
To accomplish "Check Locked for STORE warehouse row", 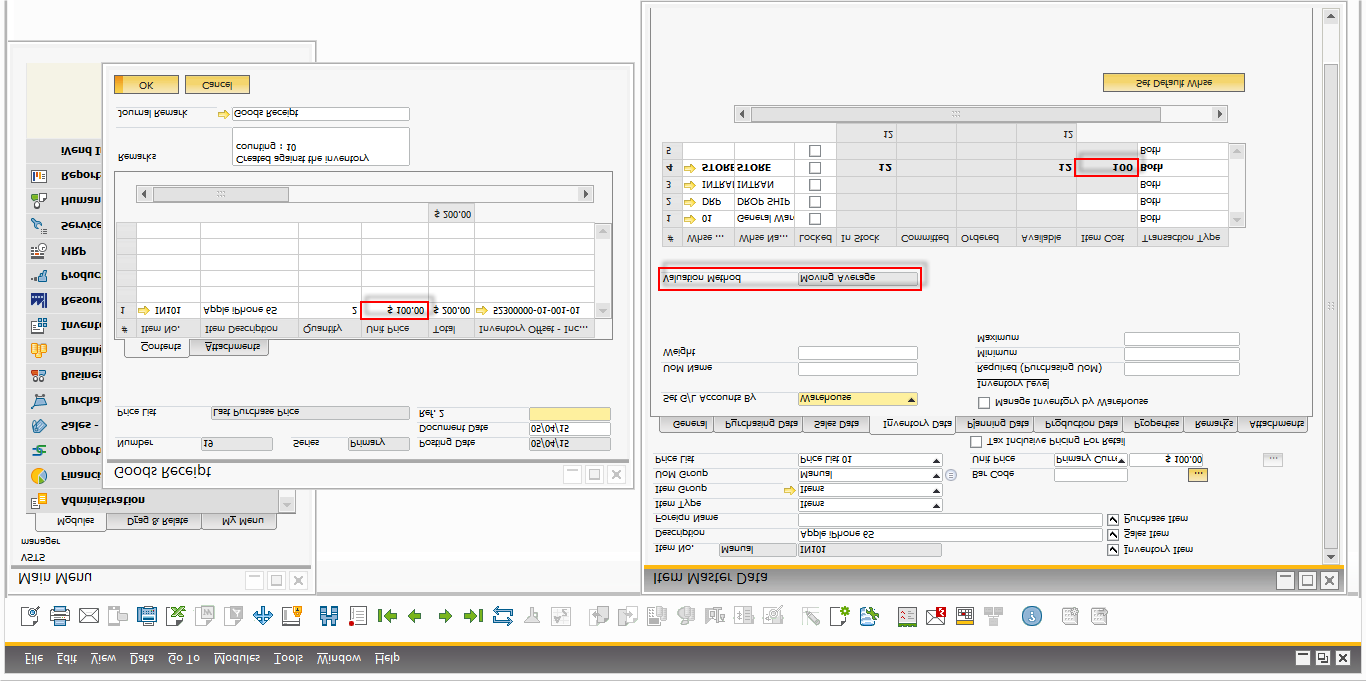I will (x=815, y=167).
